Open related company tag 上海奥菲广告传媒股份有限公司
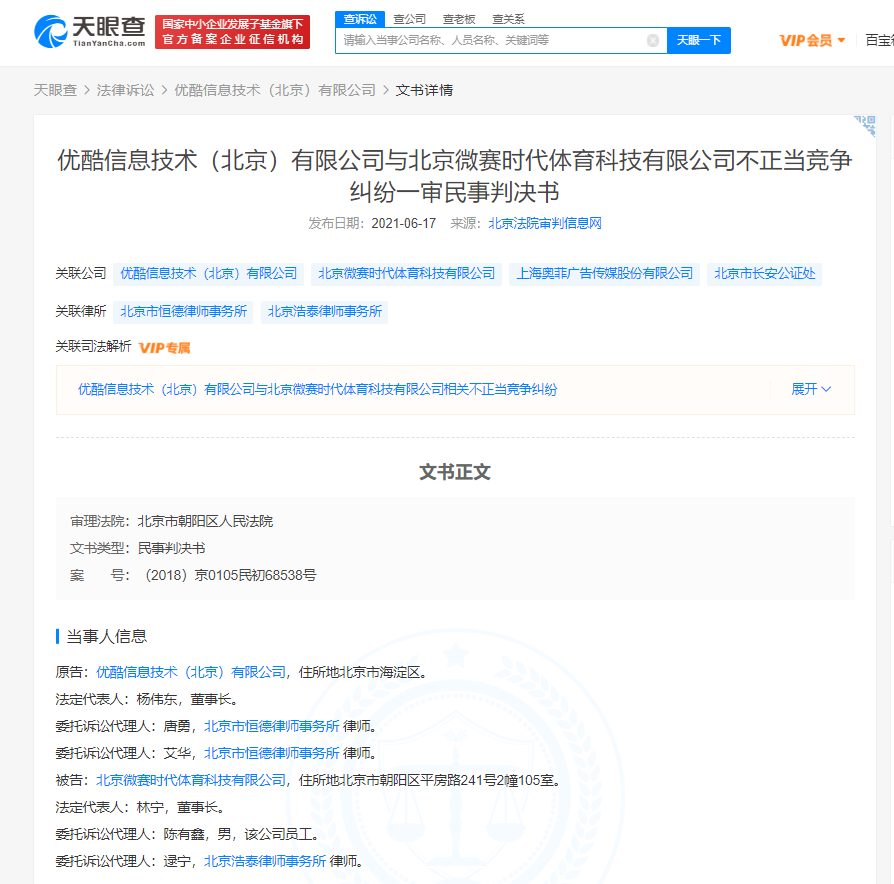The width and height of the screenshot is (894, 884). [x=604, y=274]
